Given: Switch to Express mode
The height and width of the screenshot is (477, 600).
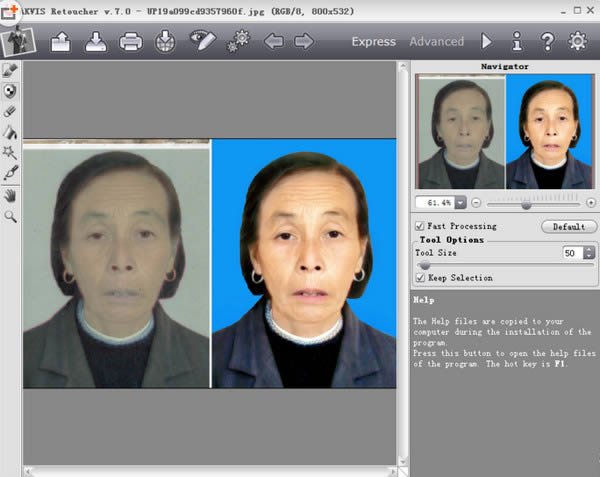Looking at the screenshot, I should tap(374, 42).
